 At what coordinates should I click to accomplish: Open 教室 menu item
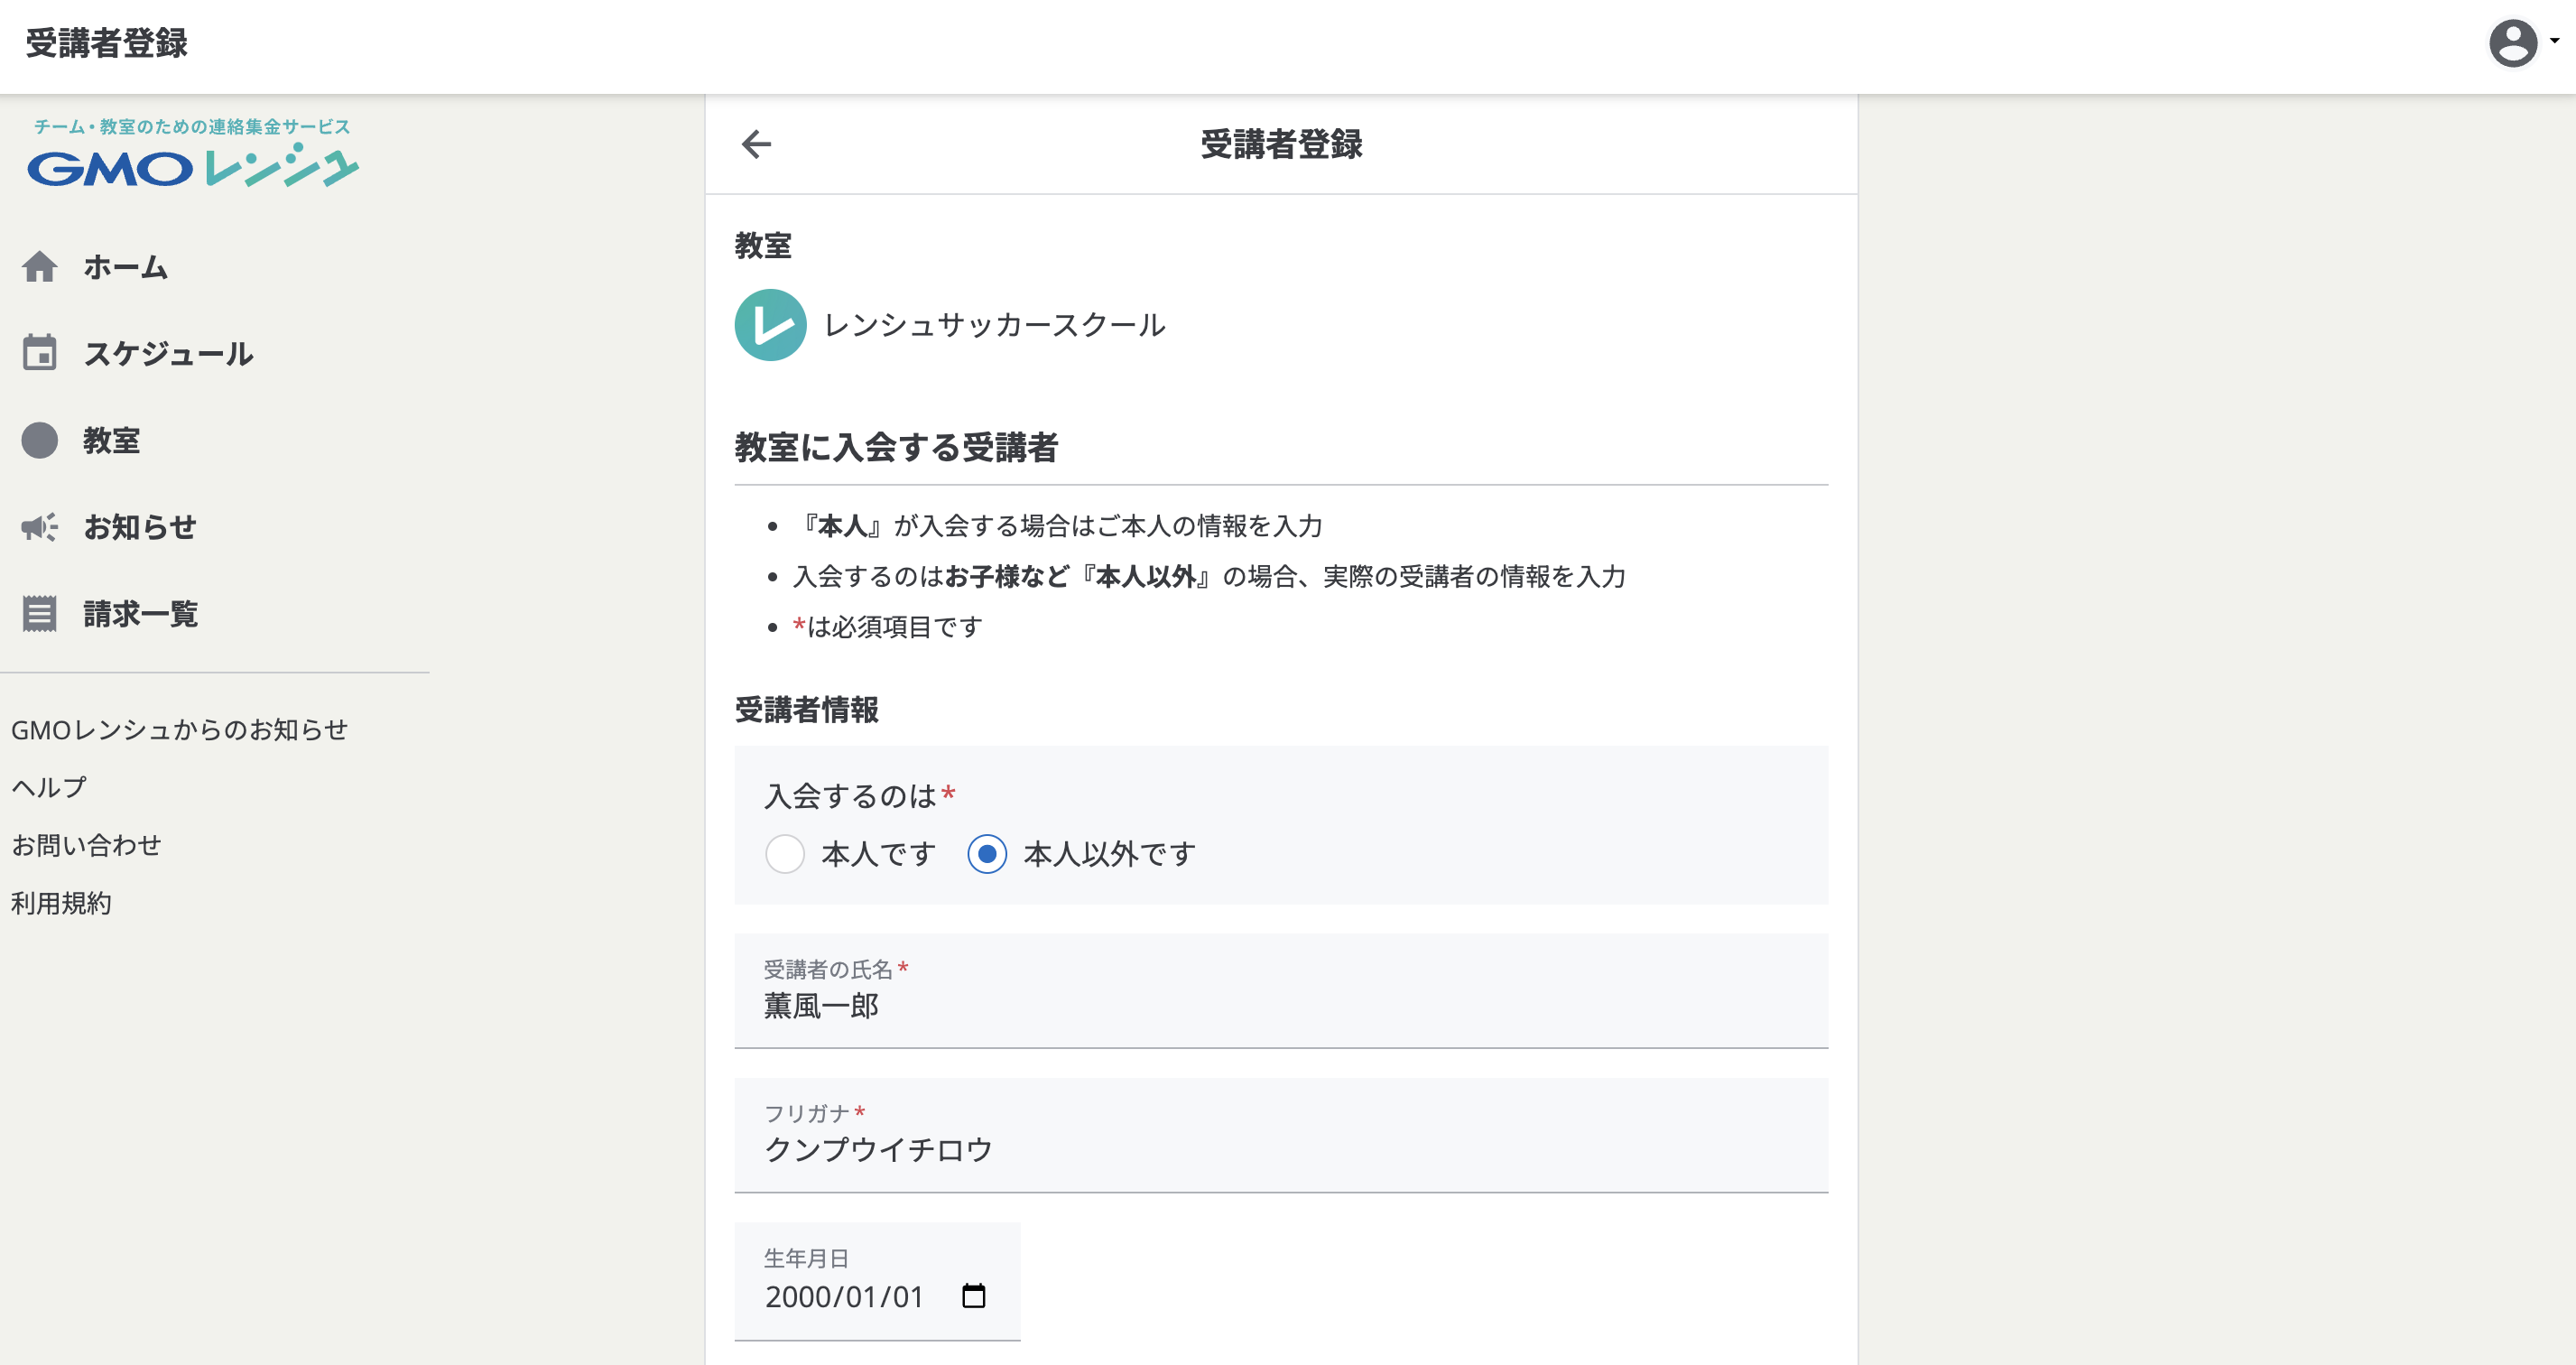pyautogui.click(x=111, y=440)
